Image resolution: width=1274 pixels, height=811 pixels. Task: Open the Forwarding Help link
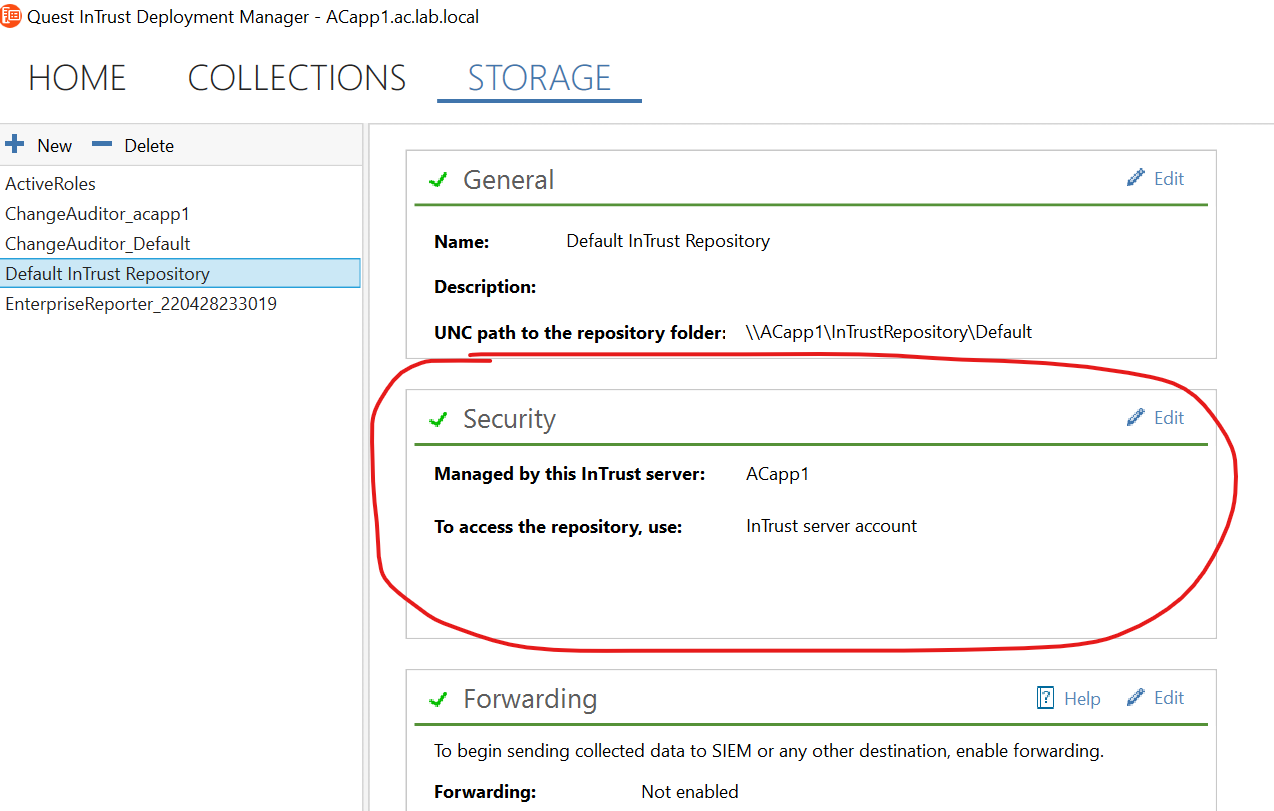(1082, 699)
